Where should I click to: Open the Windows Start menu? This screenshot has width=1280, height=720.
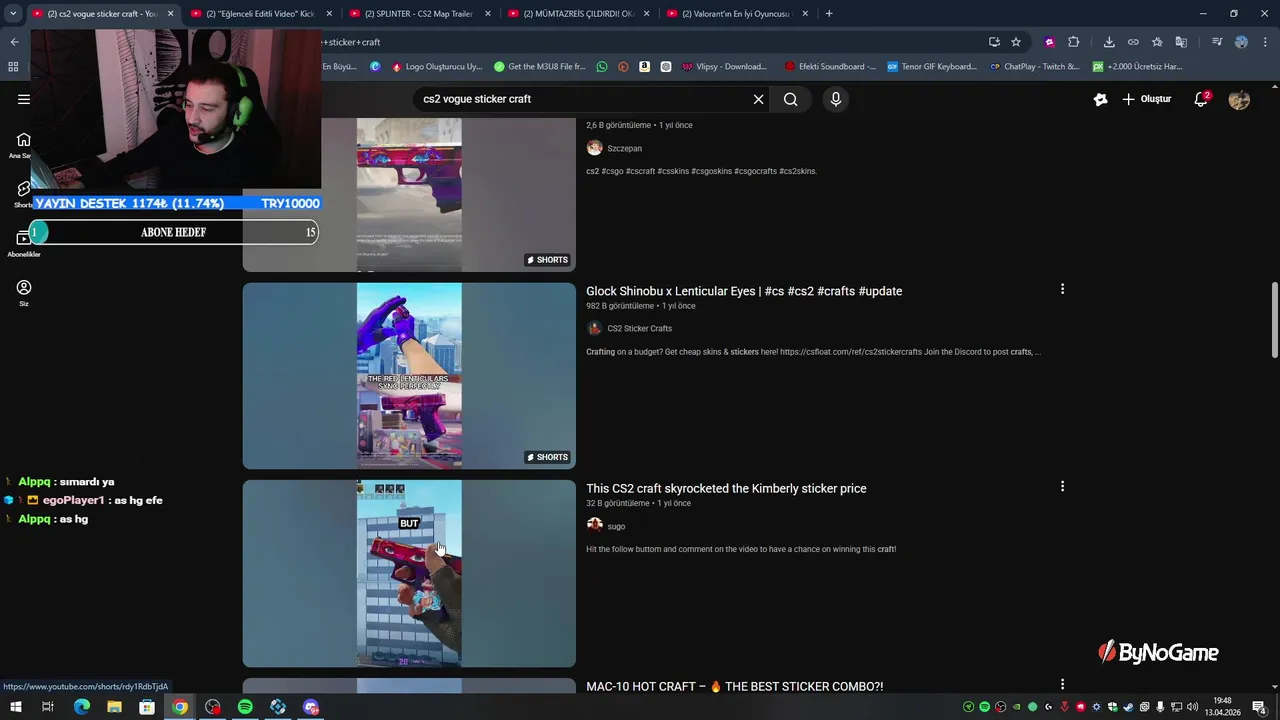pyautogui.click(x=14, y=707)
